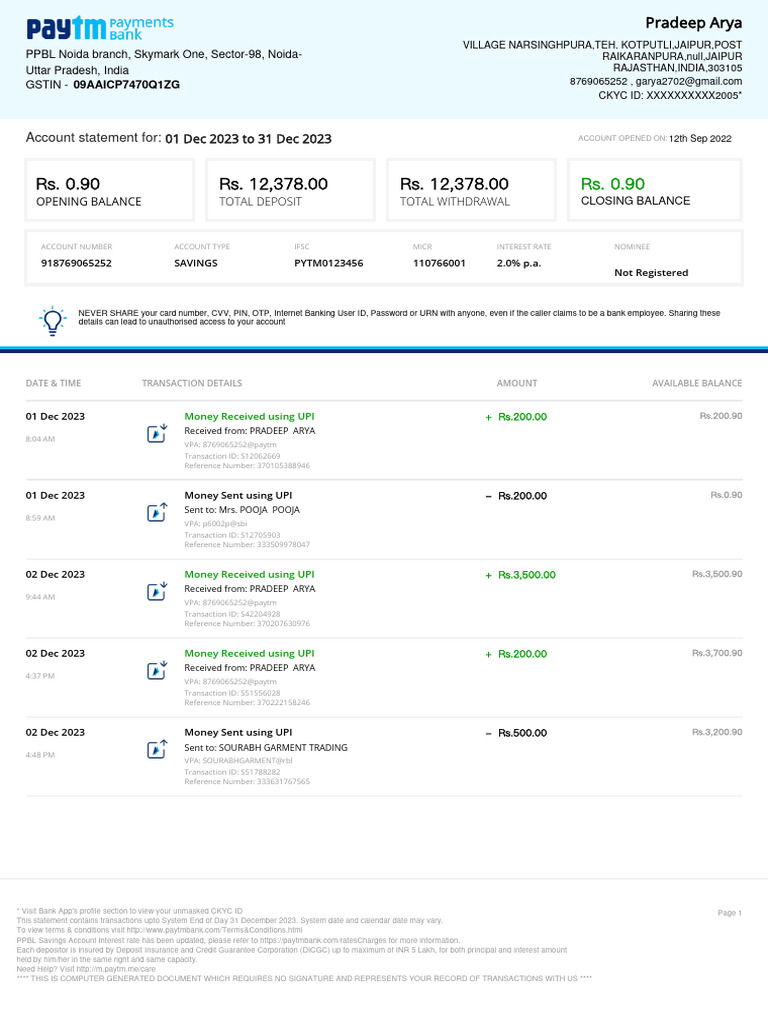The image size is (768, 1024).
Task: Click the statement period 01 Dec 2023 to 31 Dec 2023
Action: [x=248, y=138]
